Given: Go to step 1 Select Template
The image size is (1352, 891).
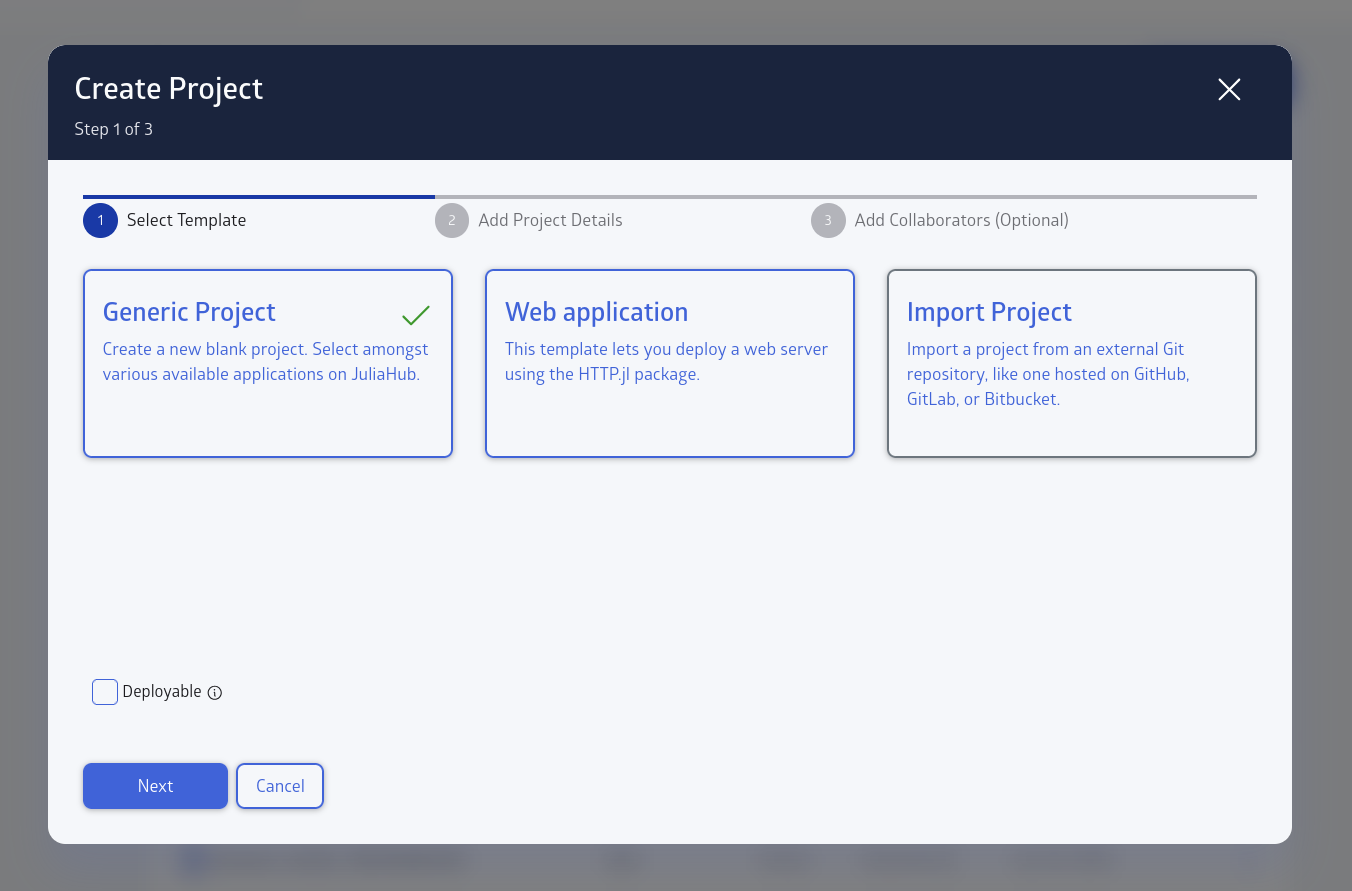Looking at the screenshot, I should click(165, 220).
